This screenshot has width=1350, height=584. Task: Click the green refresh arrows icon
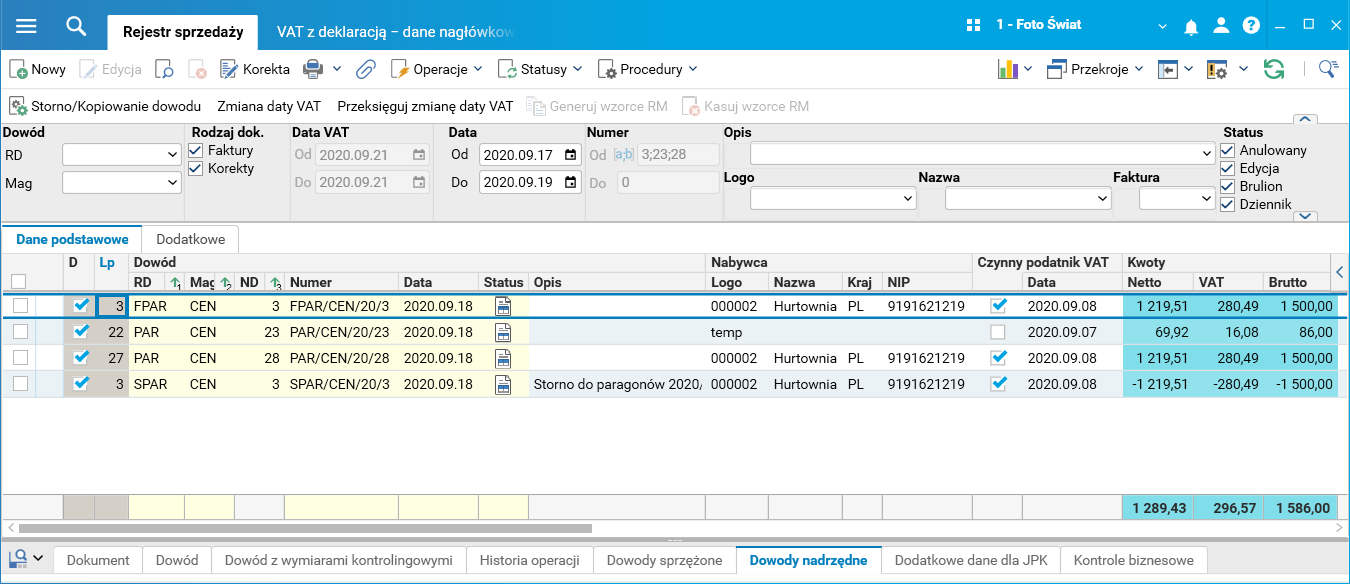(1273, 69)
